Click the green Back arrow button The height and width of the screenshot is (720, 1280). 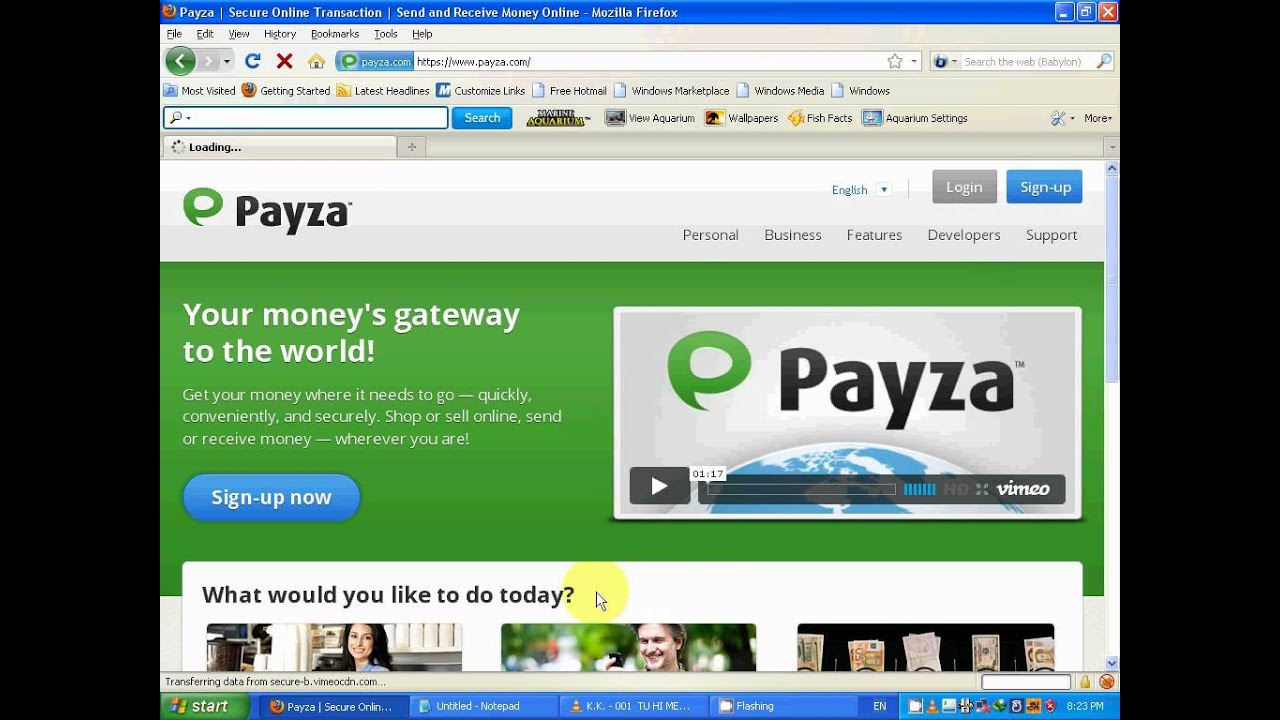pyautogui.click(x=180, y=61)
